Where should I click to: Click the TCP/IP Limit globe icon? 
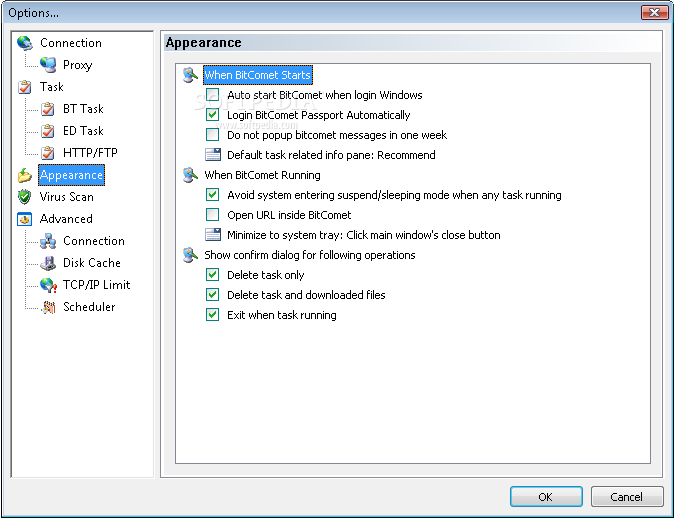(48, 285)
